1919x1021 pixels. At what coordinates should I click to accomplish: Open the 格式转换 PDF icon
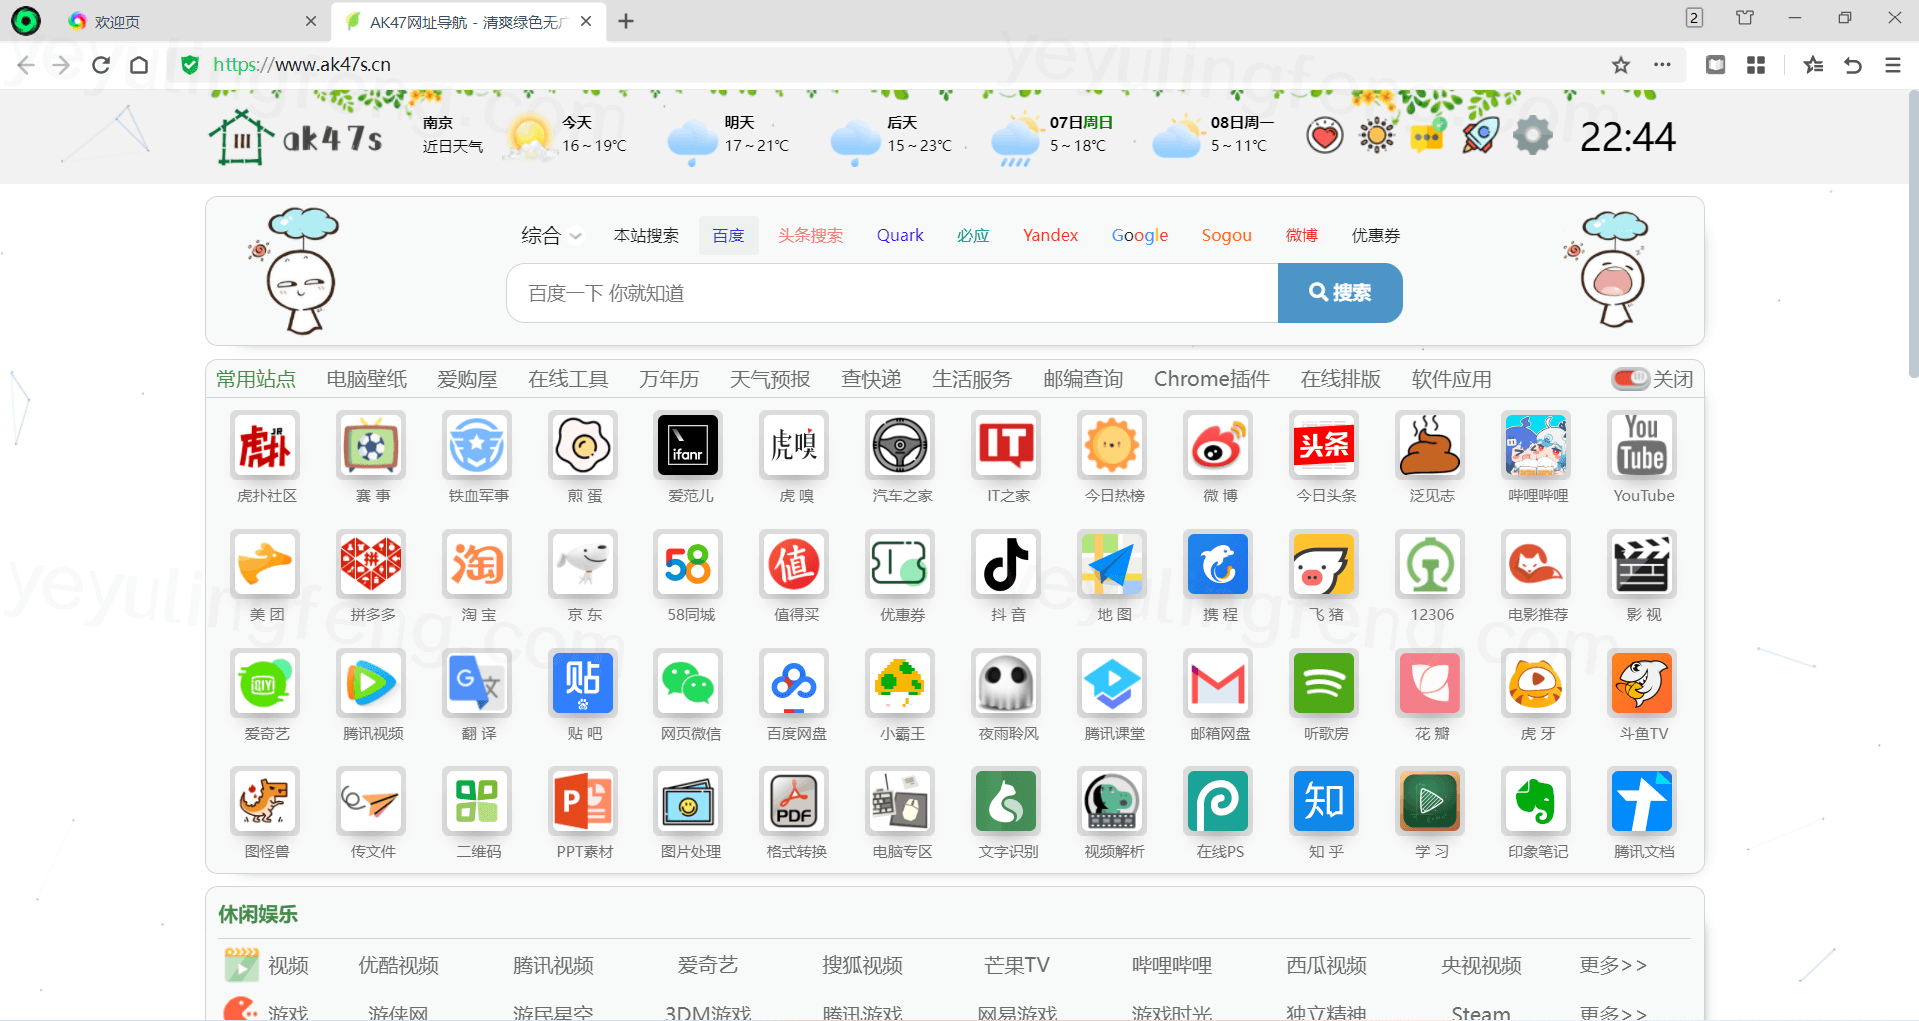tap(794, 801)
